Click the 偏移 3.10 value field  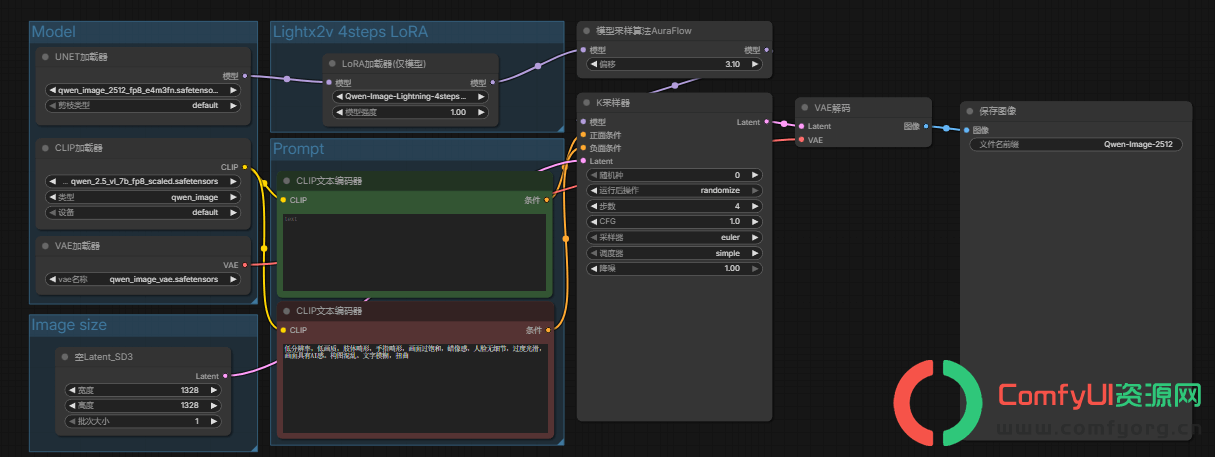pos(675,64)
